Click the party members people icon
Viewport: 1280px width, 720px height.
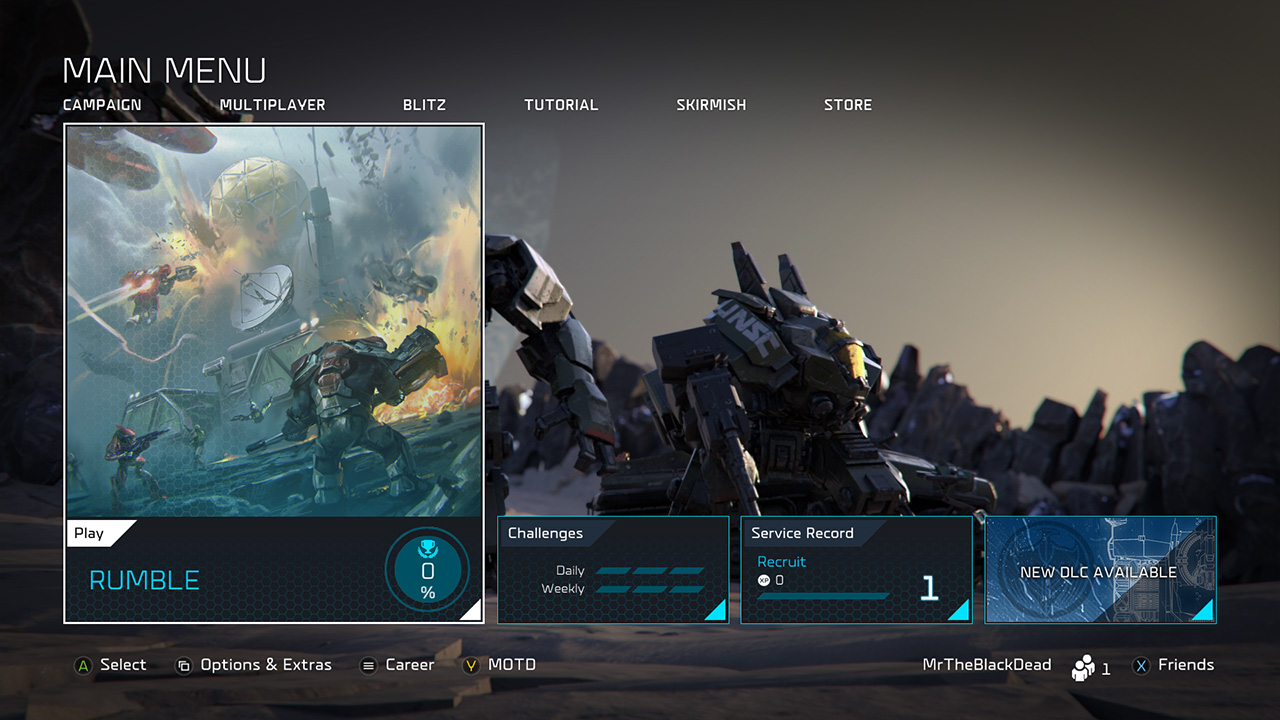[1083, 668]
